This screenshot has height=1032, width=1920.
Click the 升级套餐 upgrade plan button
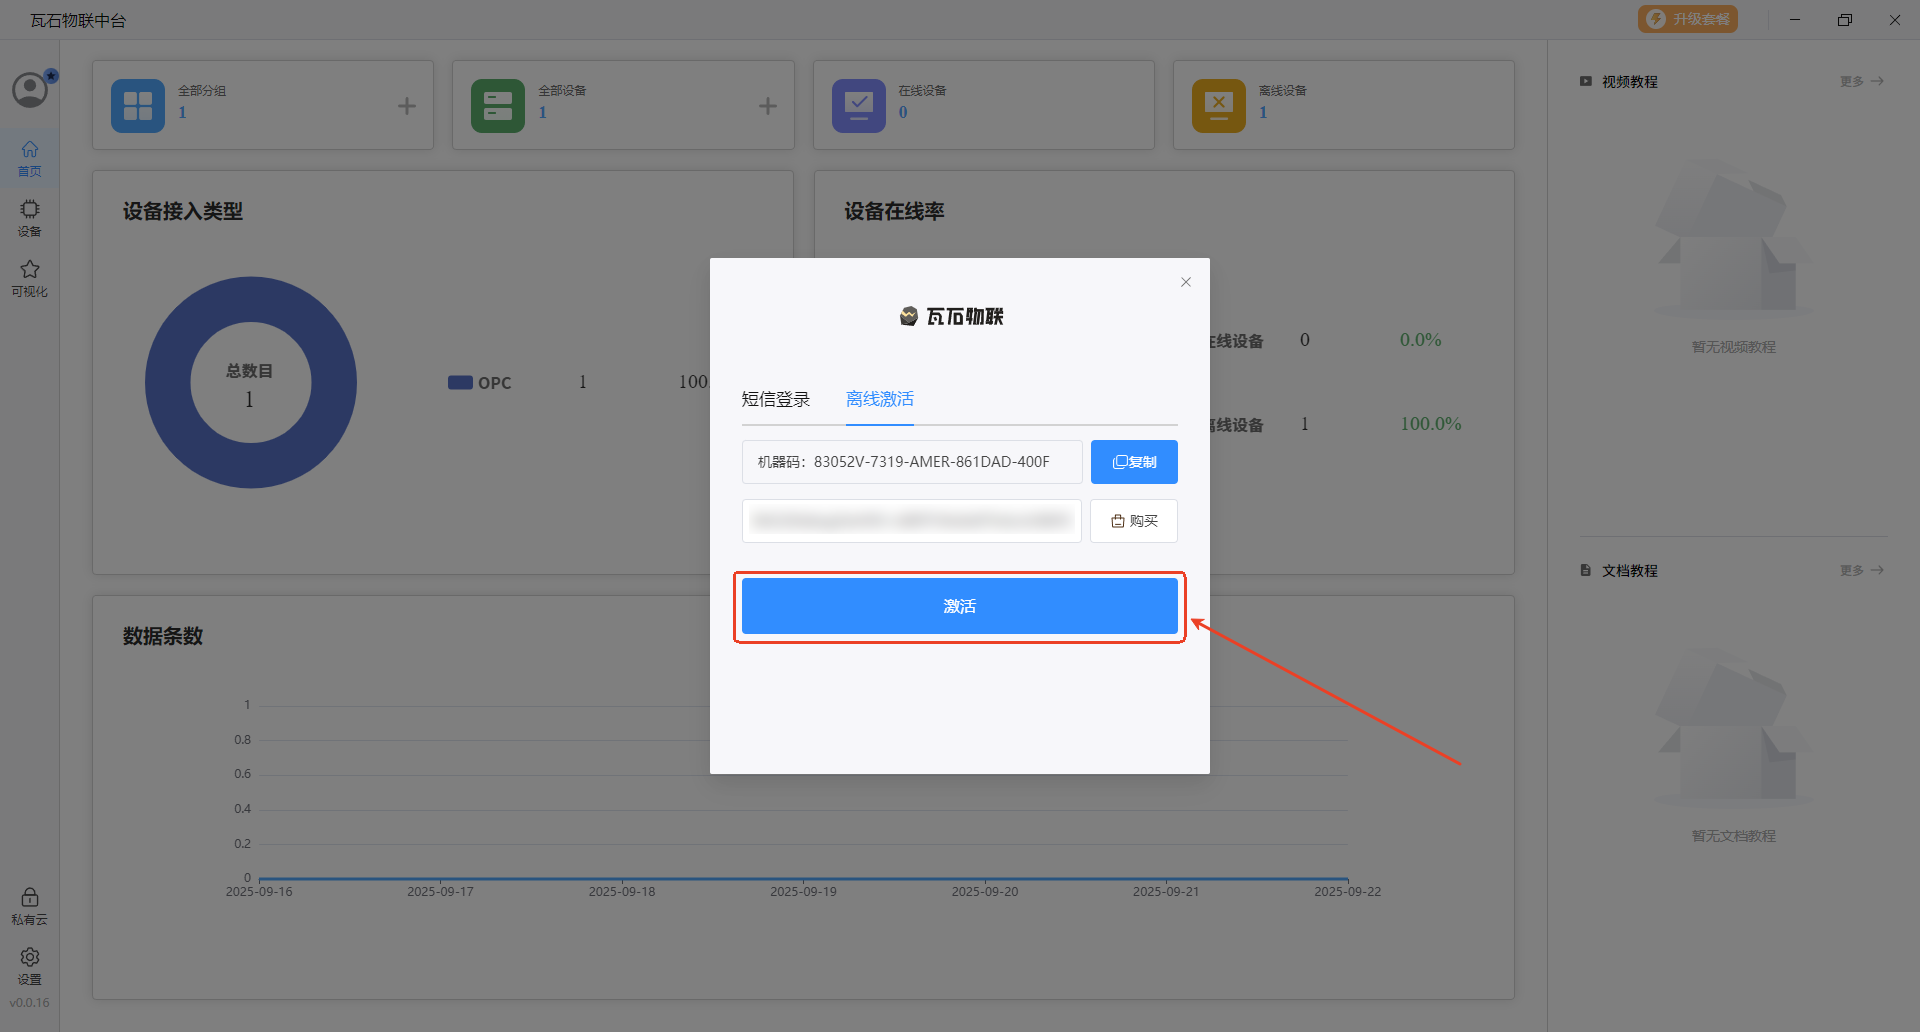click(x=1688, y=19)
